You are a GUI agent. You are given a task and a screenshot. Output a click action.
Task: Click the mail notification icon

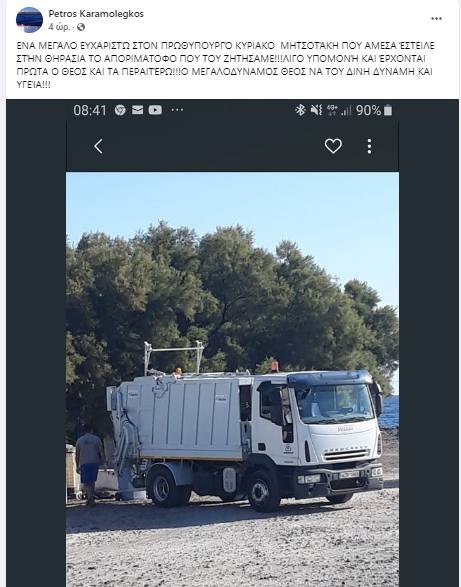[x=137, y=110]
